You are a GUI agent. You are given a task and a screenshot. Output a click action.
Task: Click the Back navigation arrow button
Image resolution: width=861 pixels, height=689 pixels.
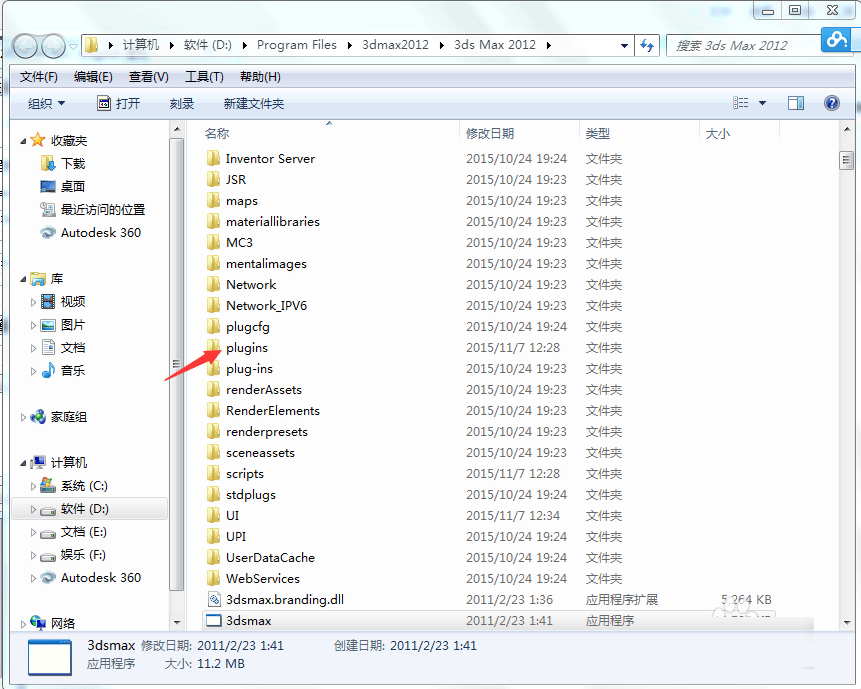coord(26,47)
